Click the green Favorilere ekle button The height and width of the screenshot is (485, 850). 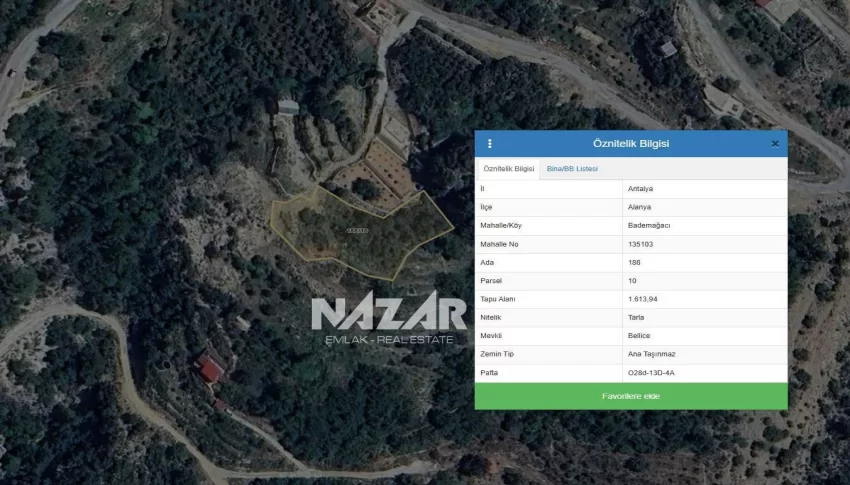(x=630, y=396)
